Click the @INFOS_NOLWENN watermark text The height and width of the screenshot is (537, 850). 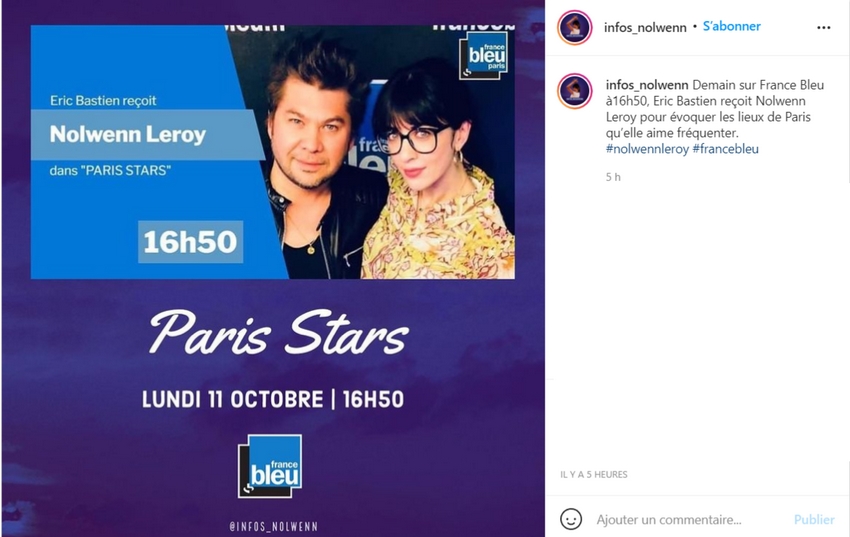pos(274,526)
